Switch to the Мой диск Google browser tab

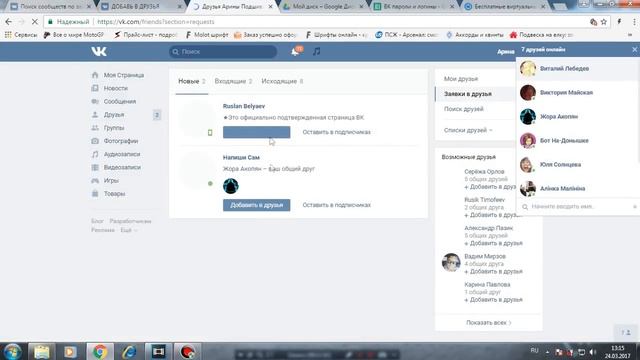tap(323, 7)
